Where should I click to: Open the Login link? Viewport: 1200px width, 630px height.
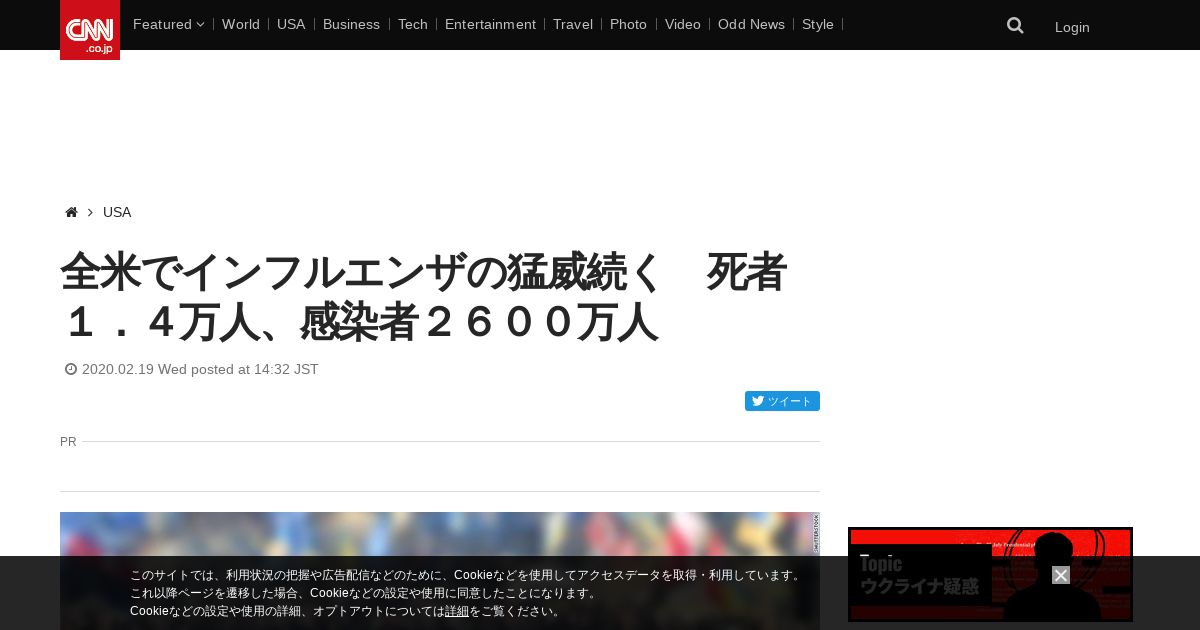tap(1072, 27)
